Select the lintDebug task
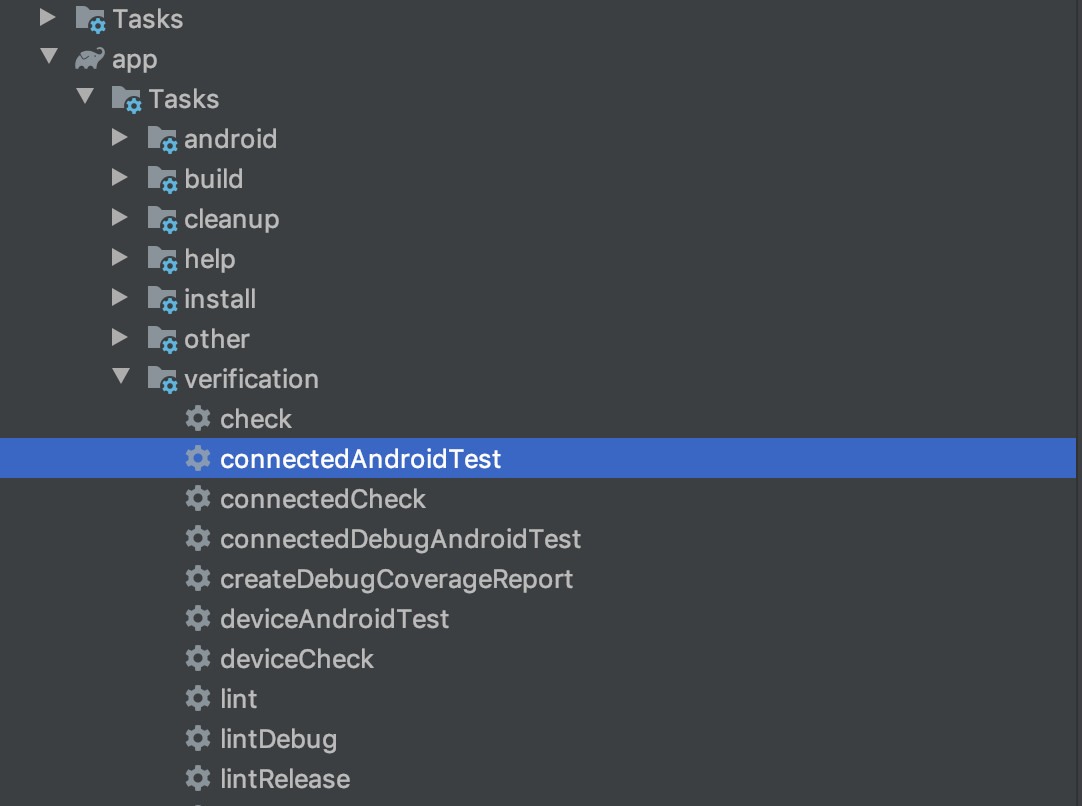This screenshot has height=806, width=1082. [279, 739]
